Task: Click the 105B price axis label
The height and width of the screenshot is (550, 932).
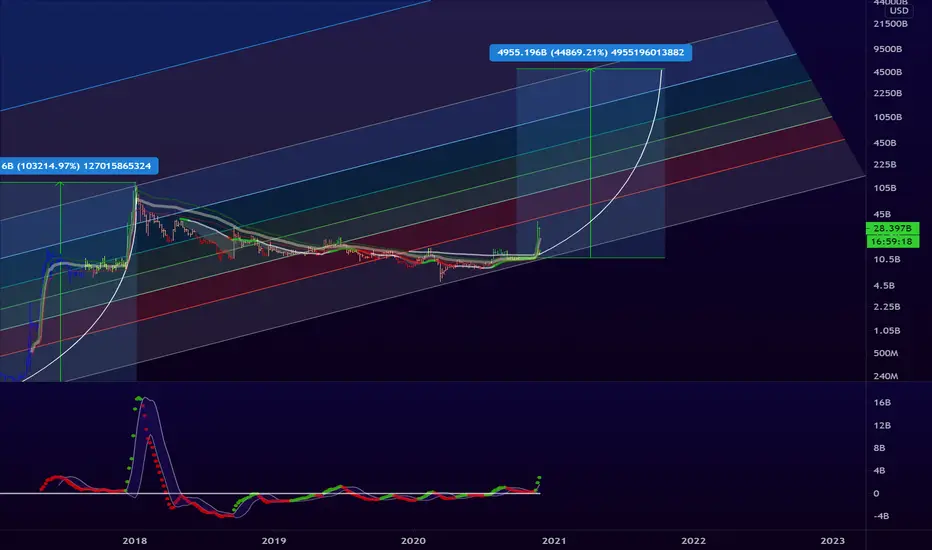Action: coord(884,188)
